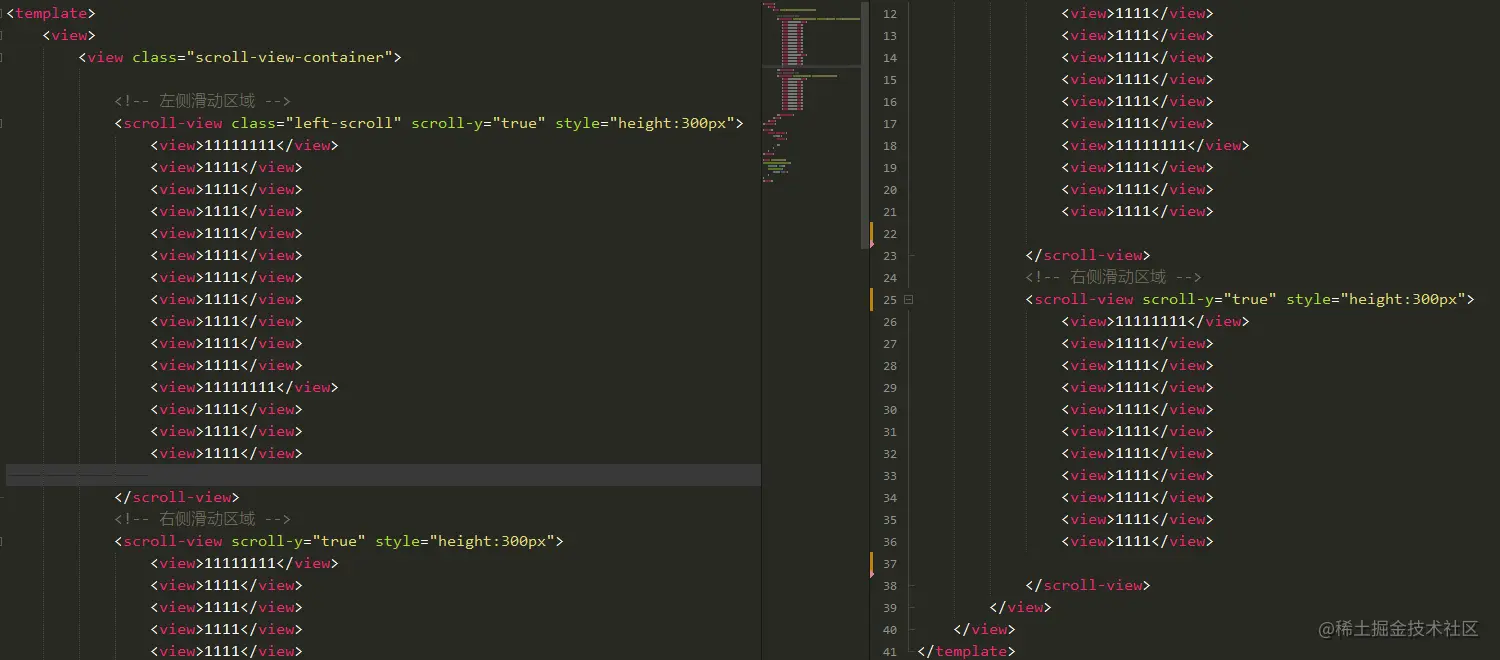Click the </scroll-view> tag on line 38
This screenshot has height=660, width=1500.
1088,585
